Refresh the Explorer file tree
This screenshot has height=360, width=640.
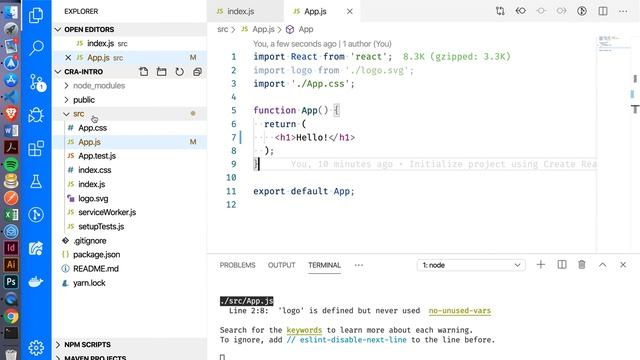[x=180, y=72]
